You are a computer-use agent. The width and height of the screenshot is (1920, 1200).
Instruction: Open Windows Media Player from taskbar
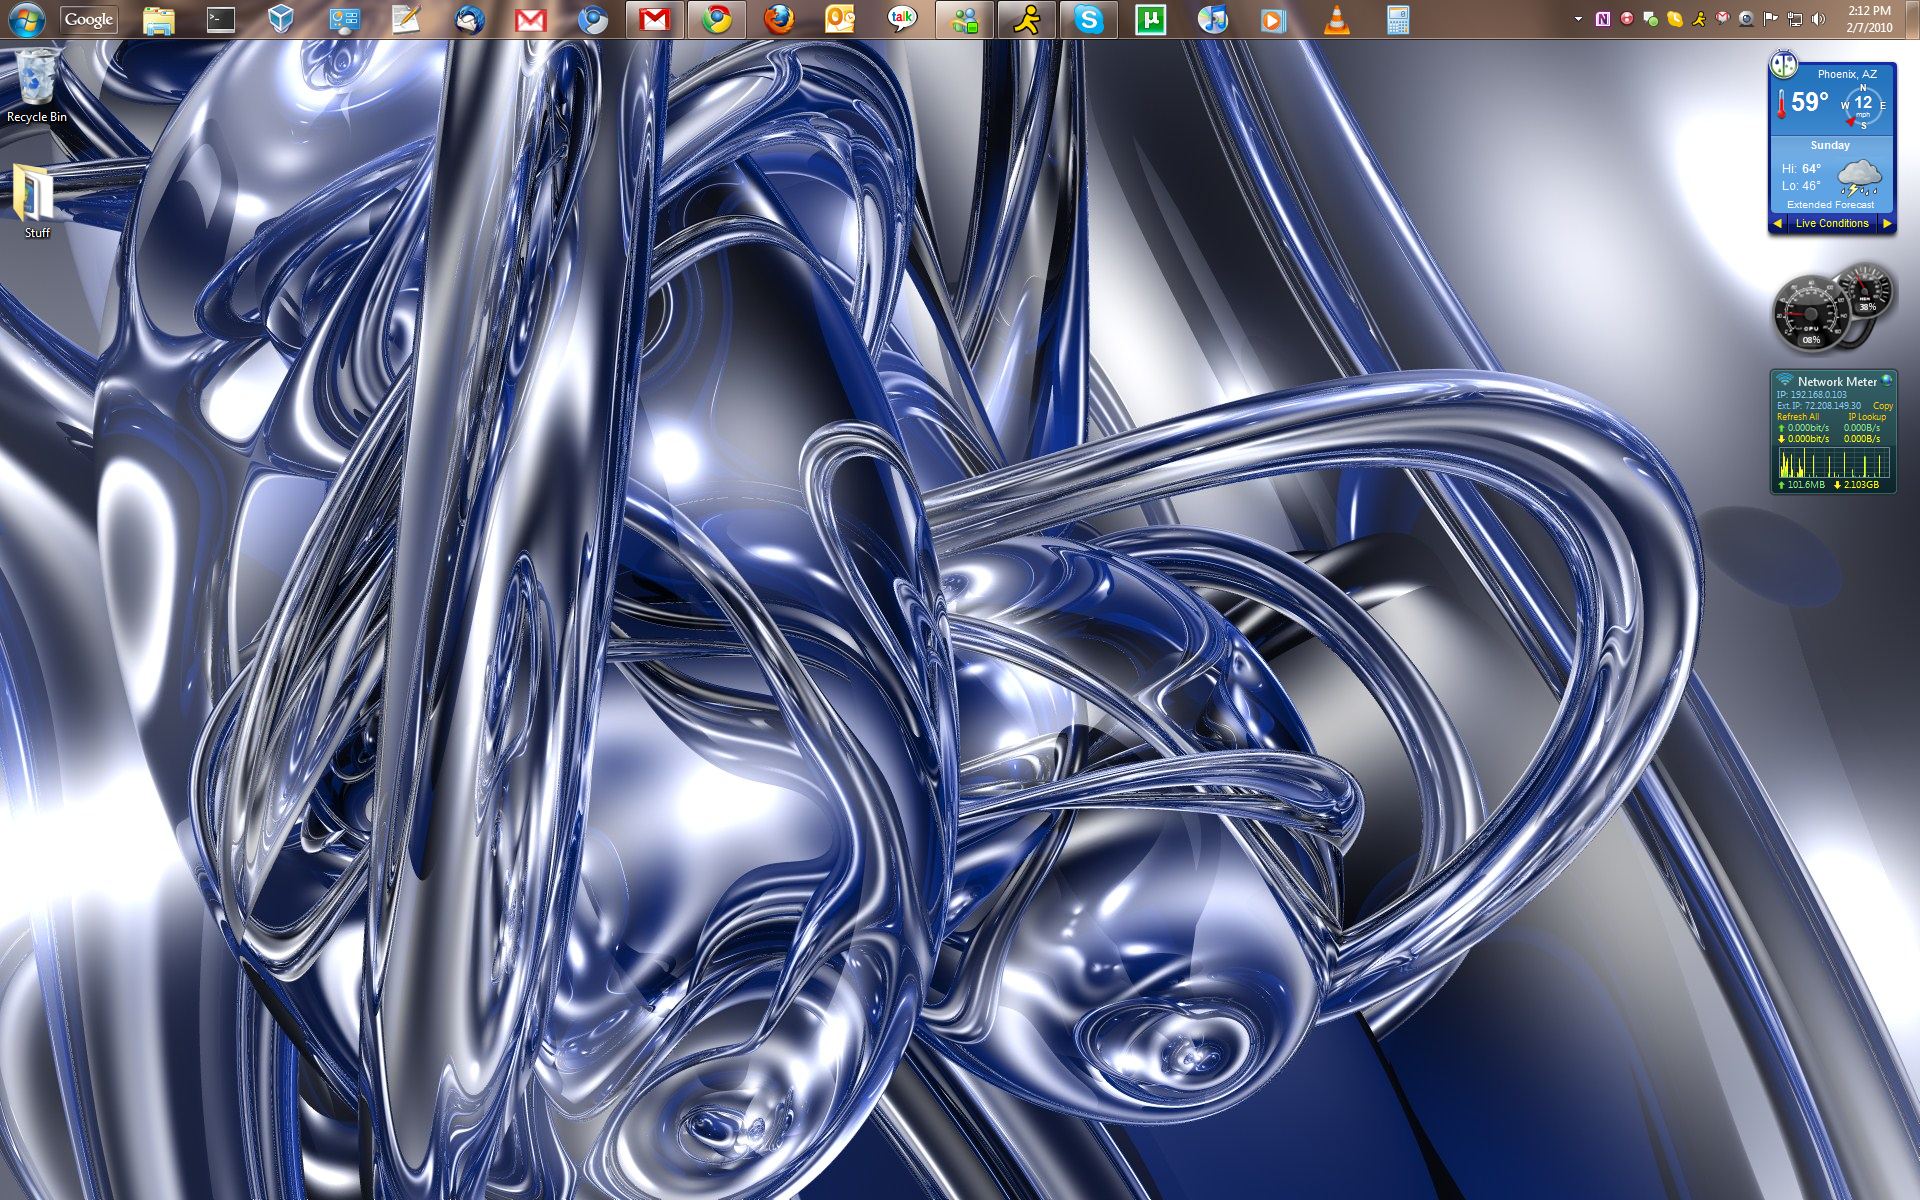tap(1274, 20)
